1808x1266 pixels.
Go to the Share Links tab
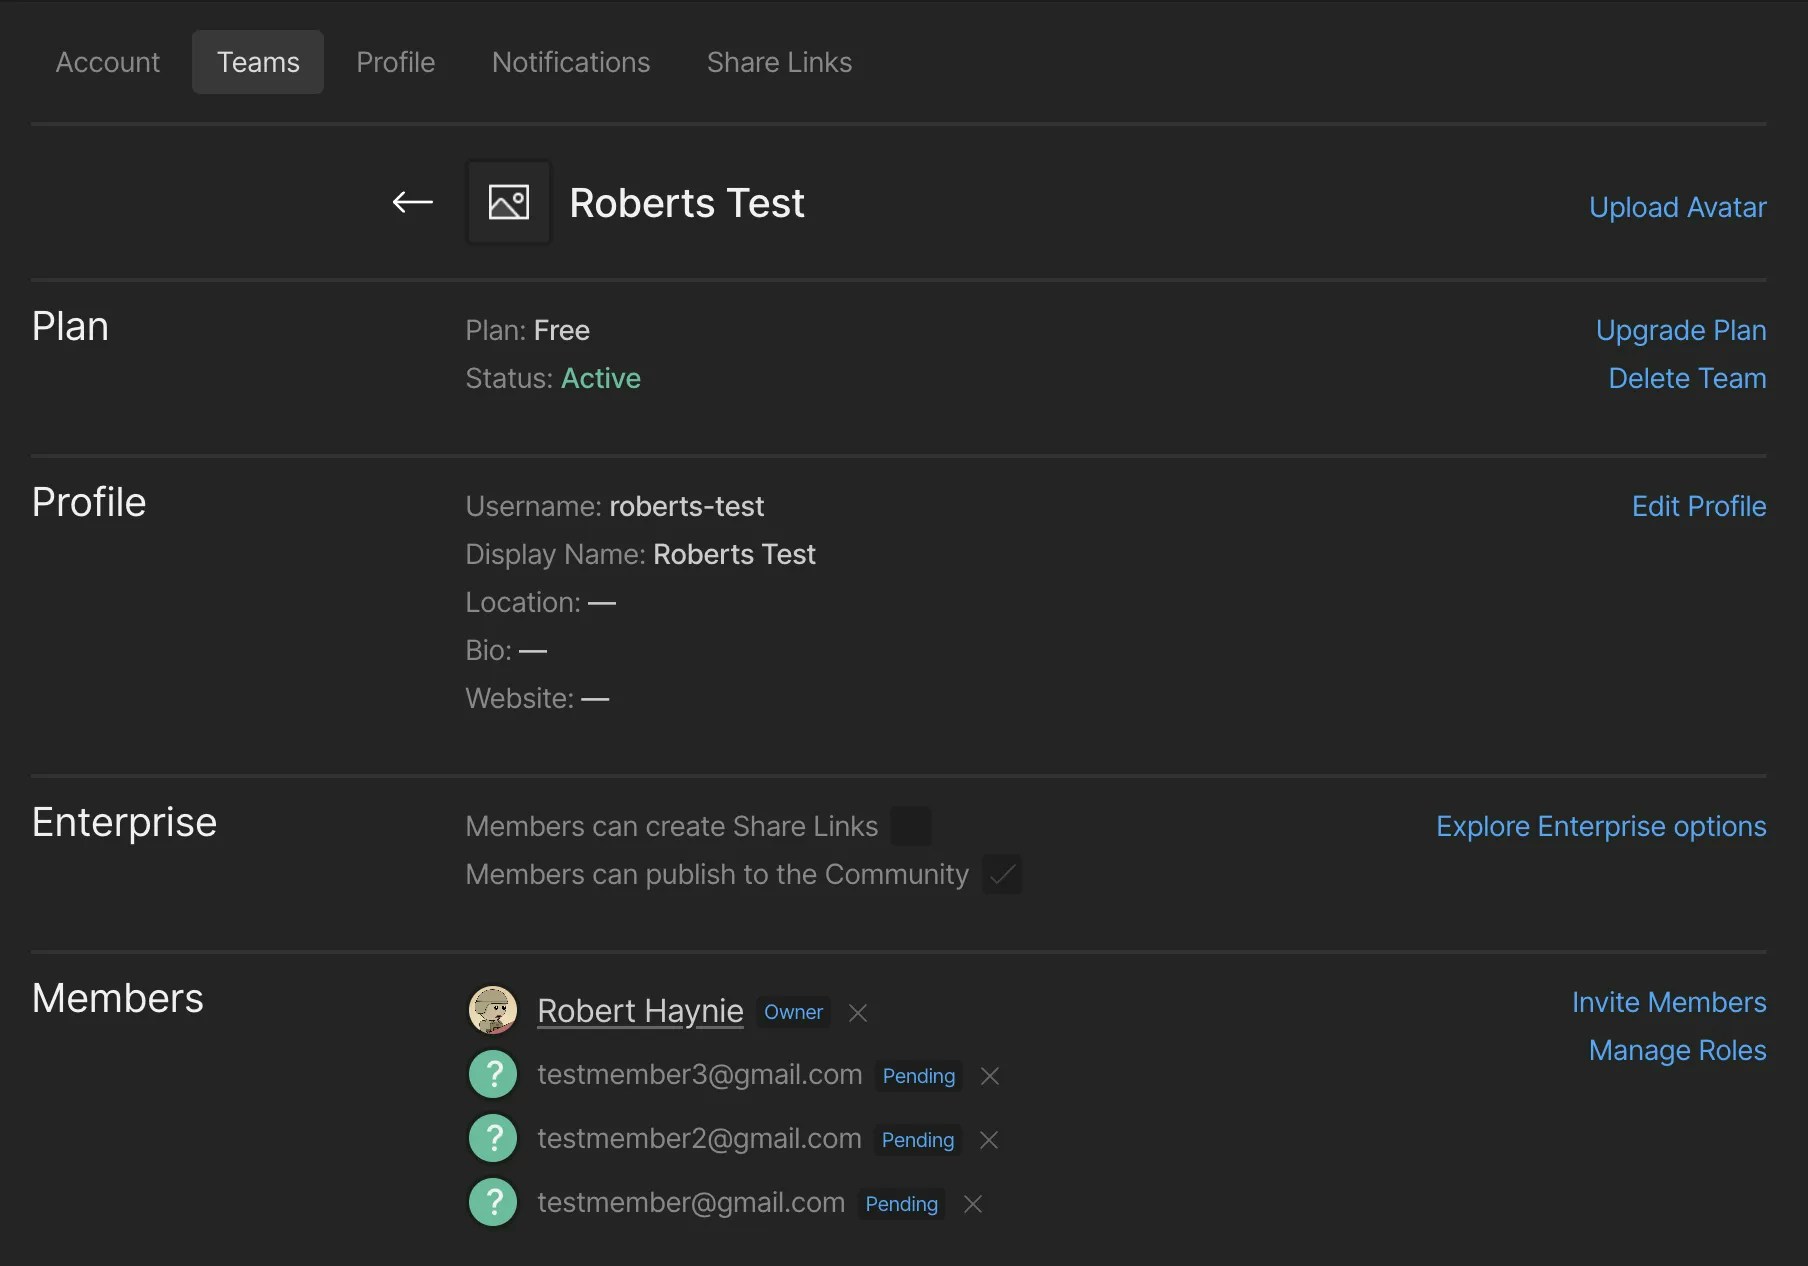[x=779, y=62]
